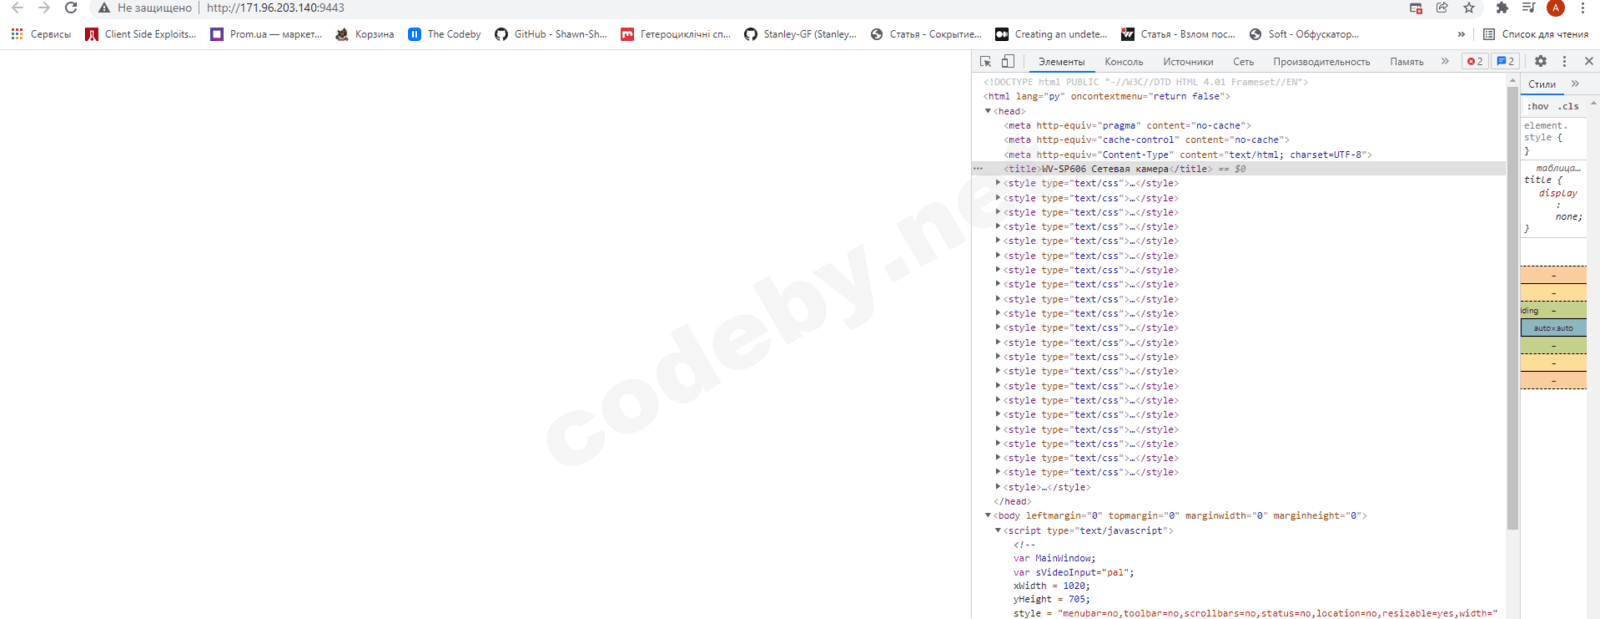1600x619 pixels.
Task: Open the Prom.ua bookmark
Action: tap(266, 34)
